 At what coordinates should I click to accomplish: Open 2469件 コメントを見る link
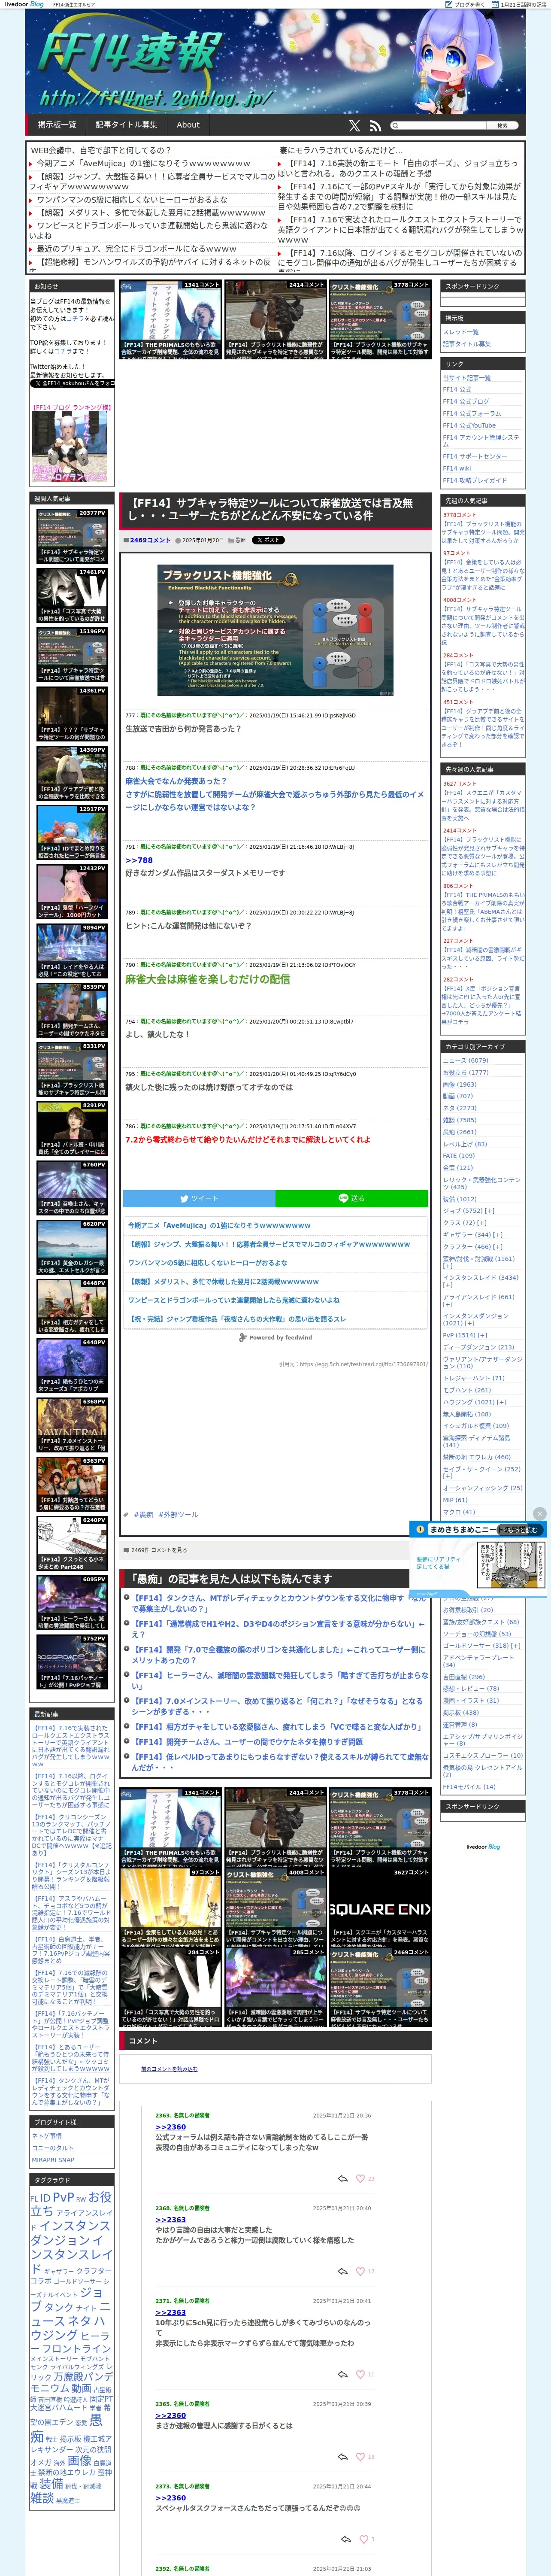click(160, 1550)
